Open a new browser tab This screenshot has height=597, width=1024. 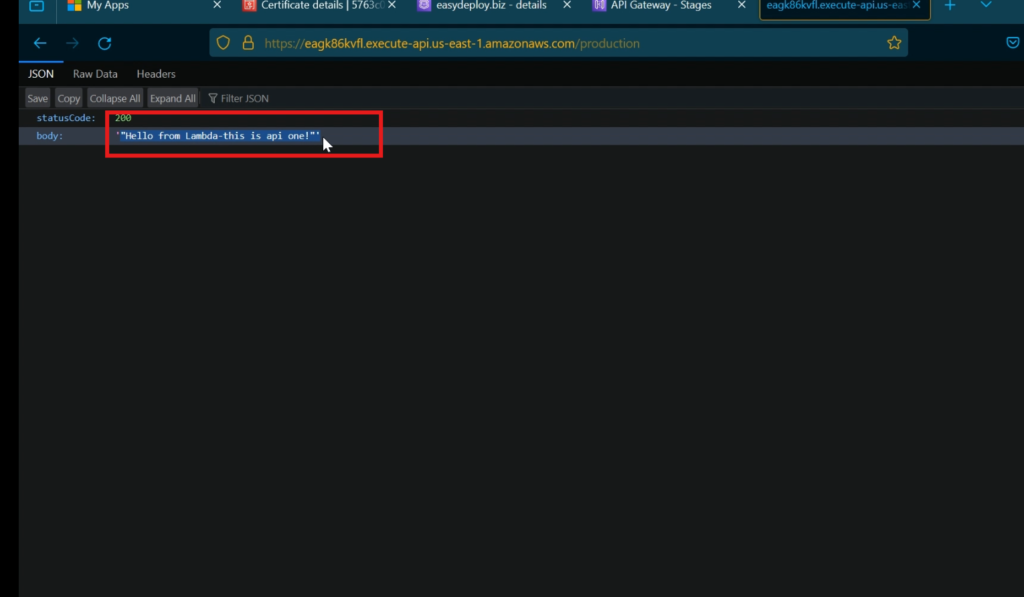(949, 5)
